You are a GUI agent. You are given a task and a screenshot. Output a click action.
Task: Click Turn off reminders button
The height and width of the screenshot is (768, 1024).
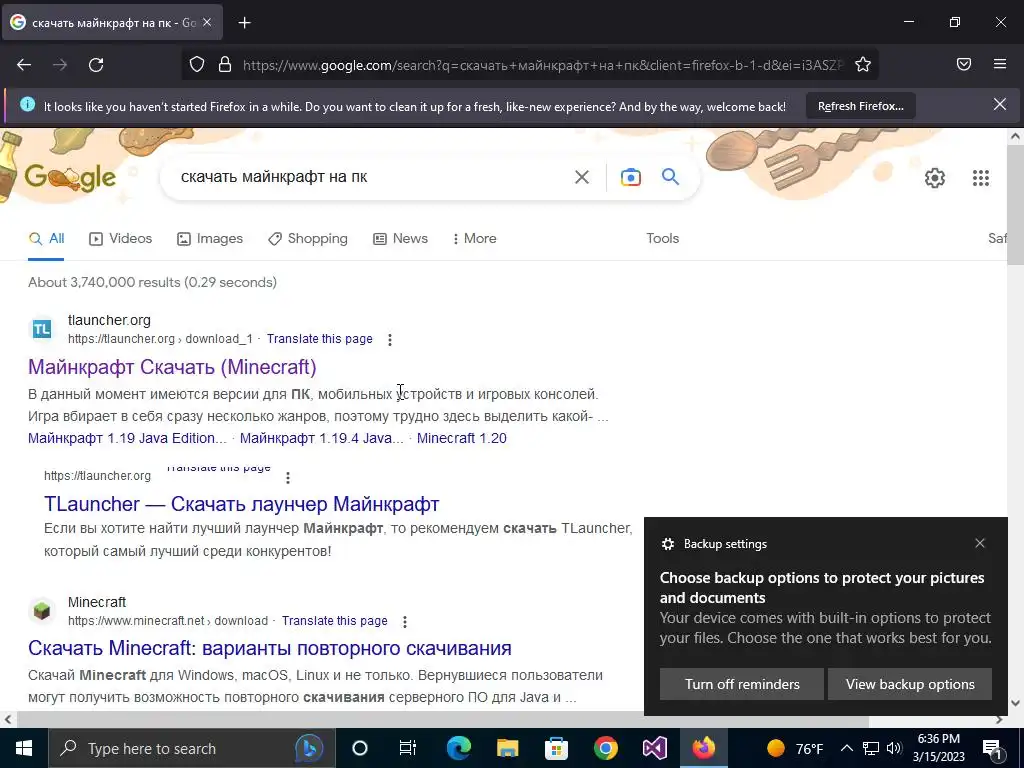click(x=742, y=684)
